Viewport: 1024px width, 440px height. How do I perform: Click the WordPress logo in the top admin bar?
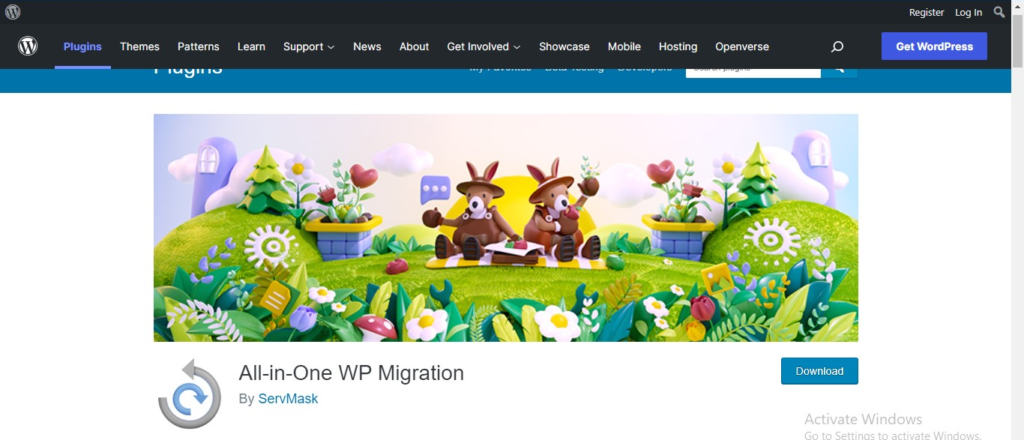pyautogui.click(x=13, y=12)
